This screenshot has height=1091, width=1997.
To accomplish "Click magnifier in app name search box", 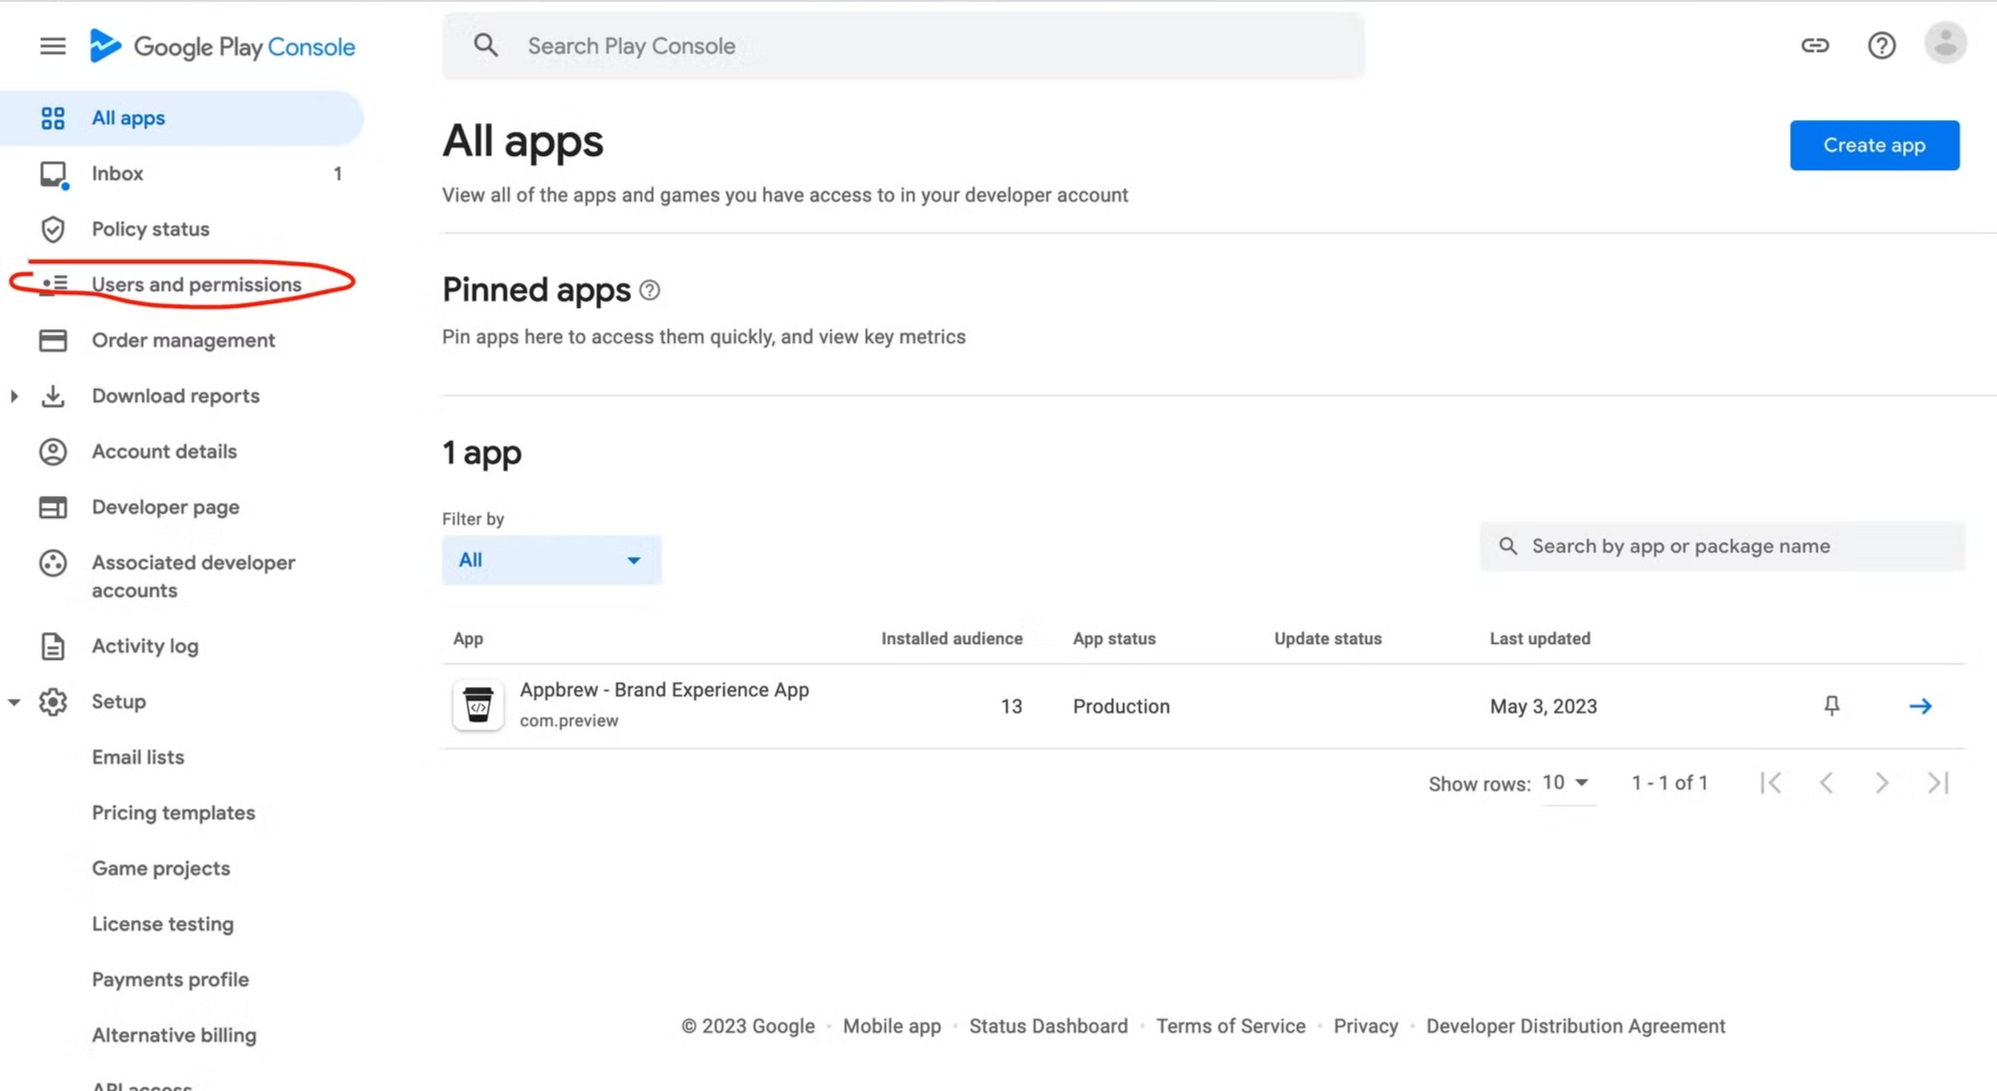I will tap(1508, 546).
